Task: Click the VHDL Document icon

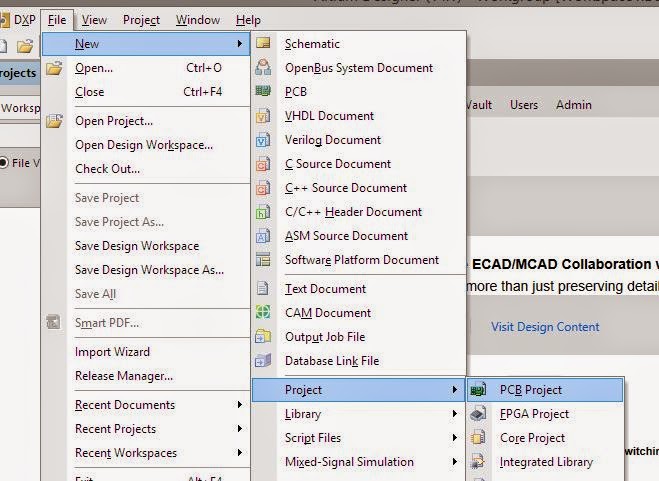Action: click(263, 116)
